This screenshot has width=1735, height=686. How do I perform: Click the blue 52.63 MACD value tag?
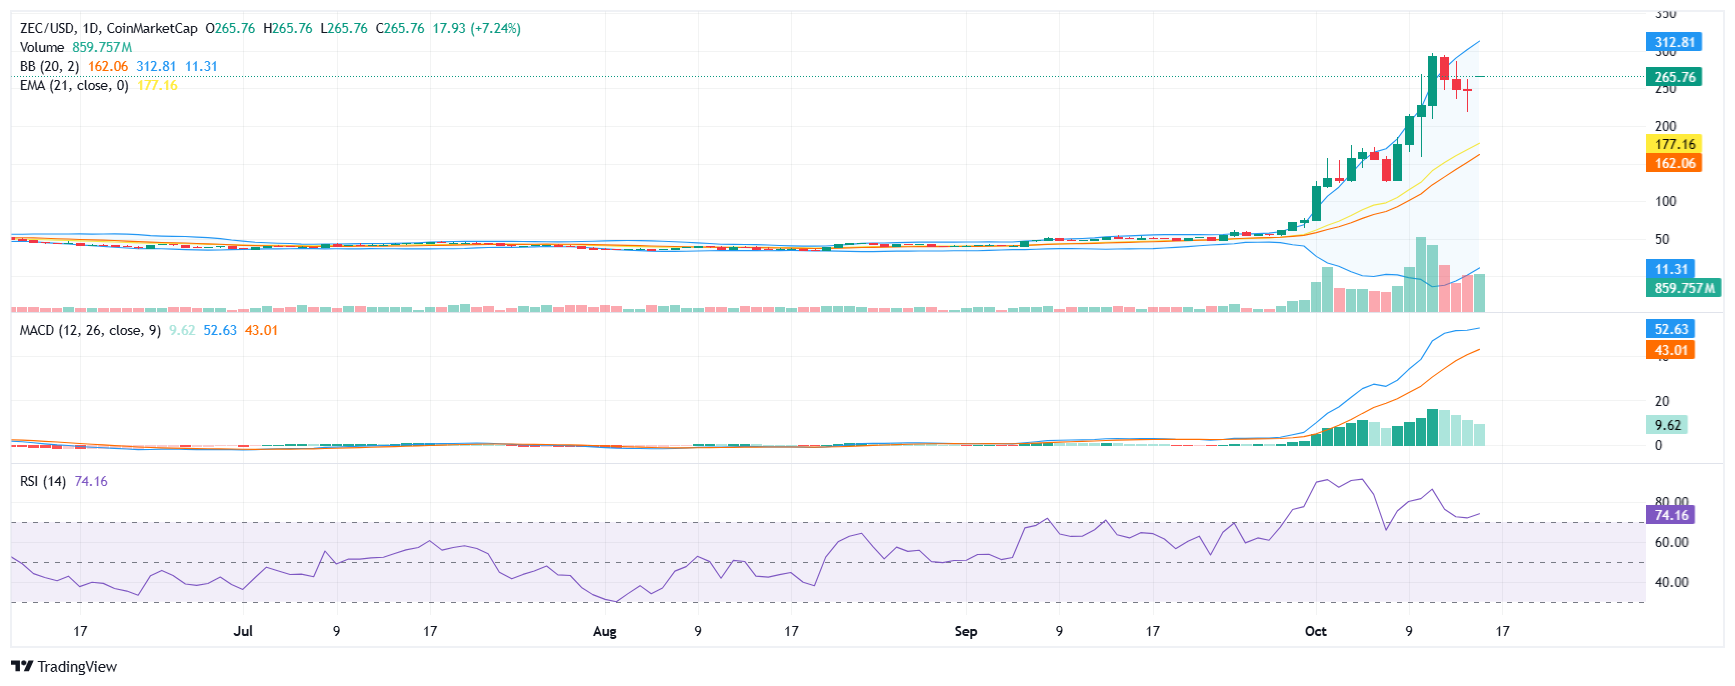(x=1670, y=329)
